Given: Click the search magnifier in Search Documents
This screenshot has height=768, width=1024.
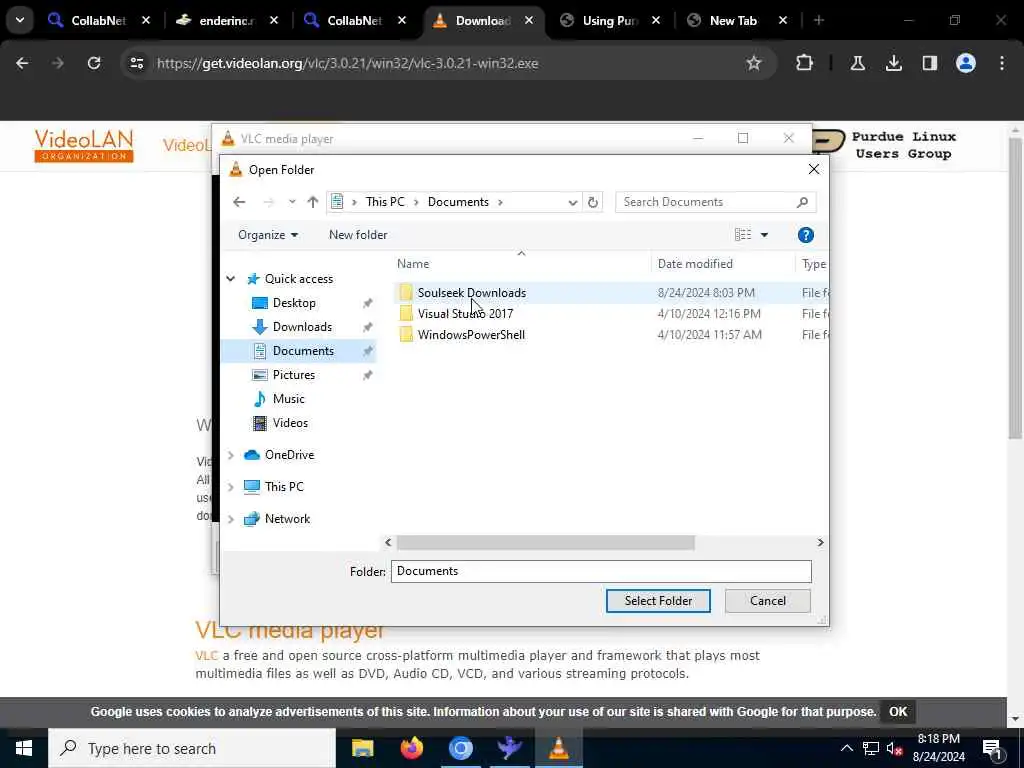Looking at the screenshot, I should pyautogui.click(x=802, y=202).
